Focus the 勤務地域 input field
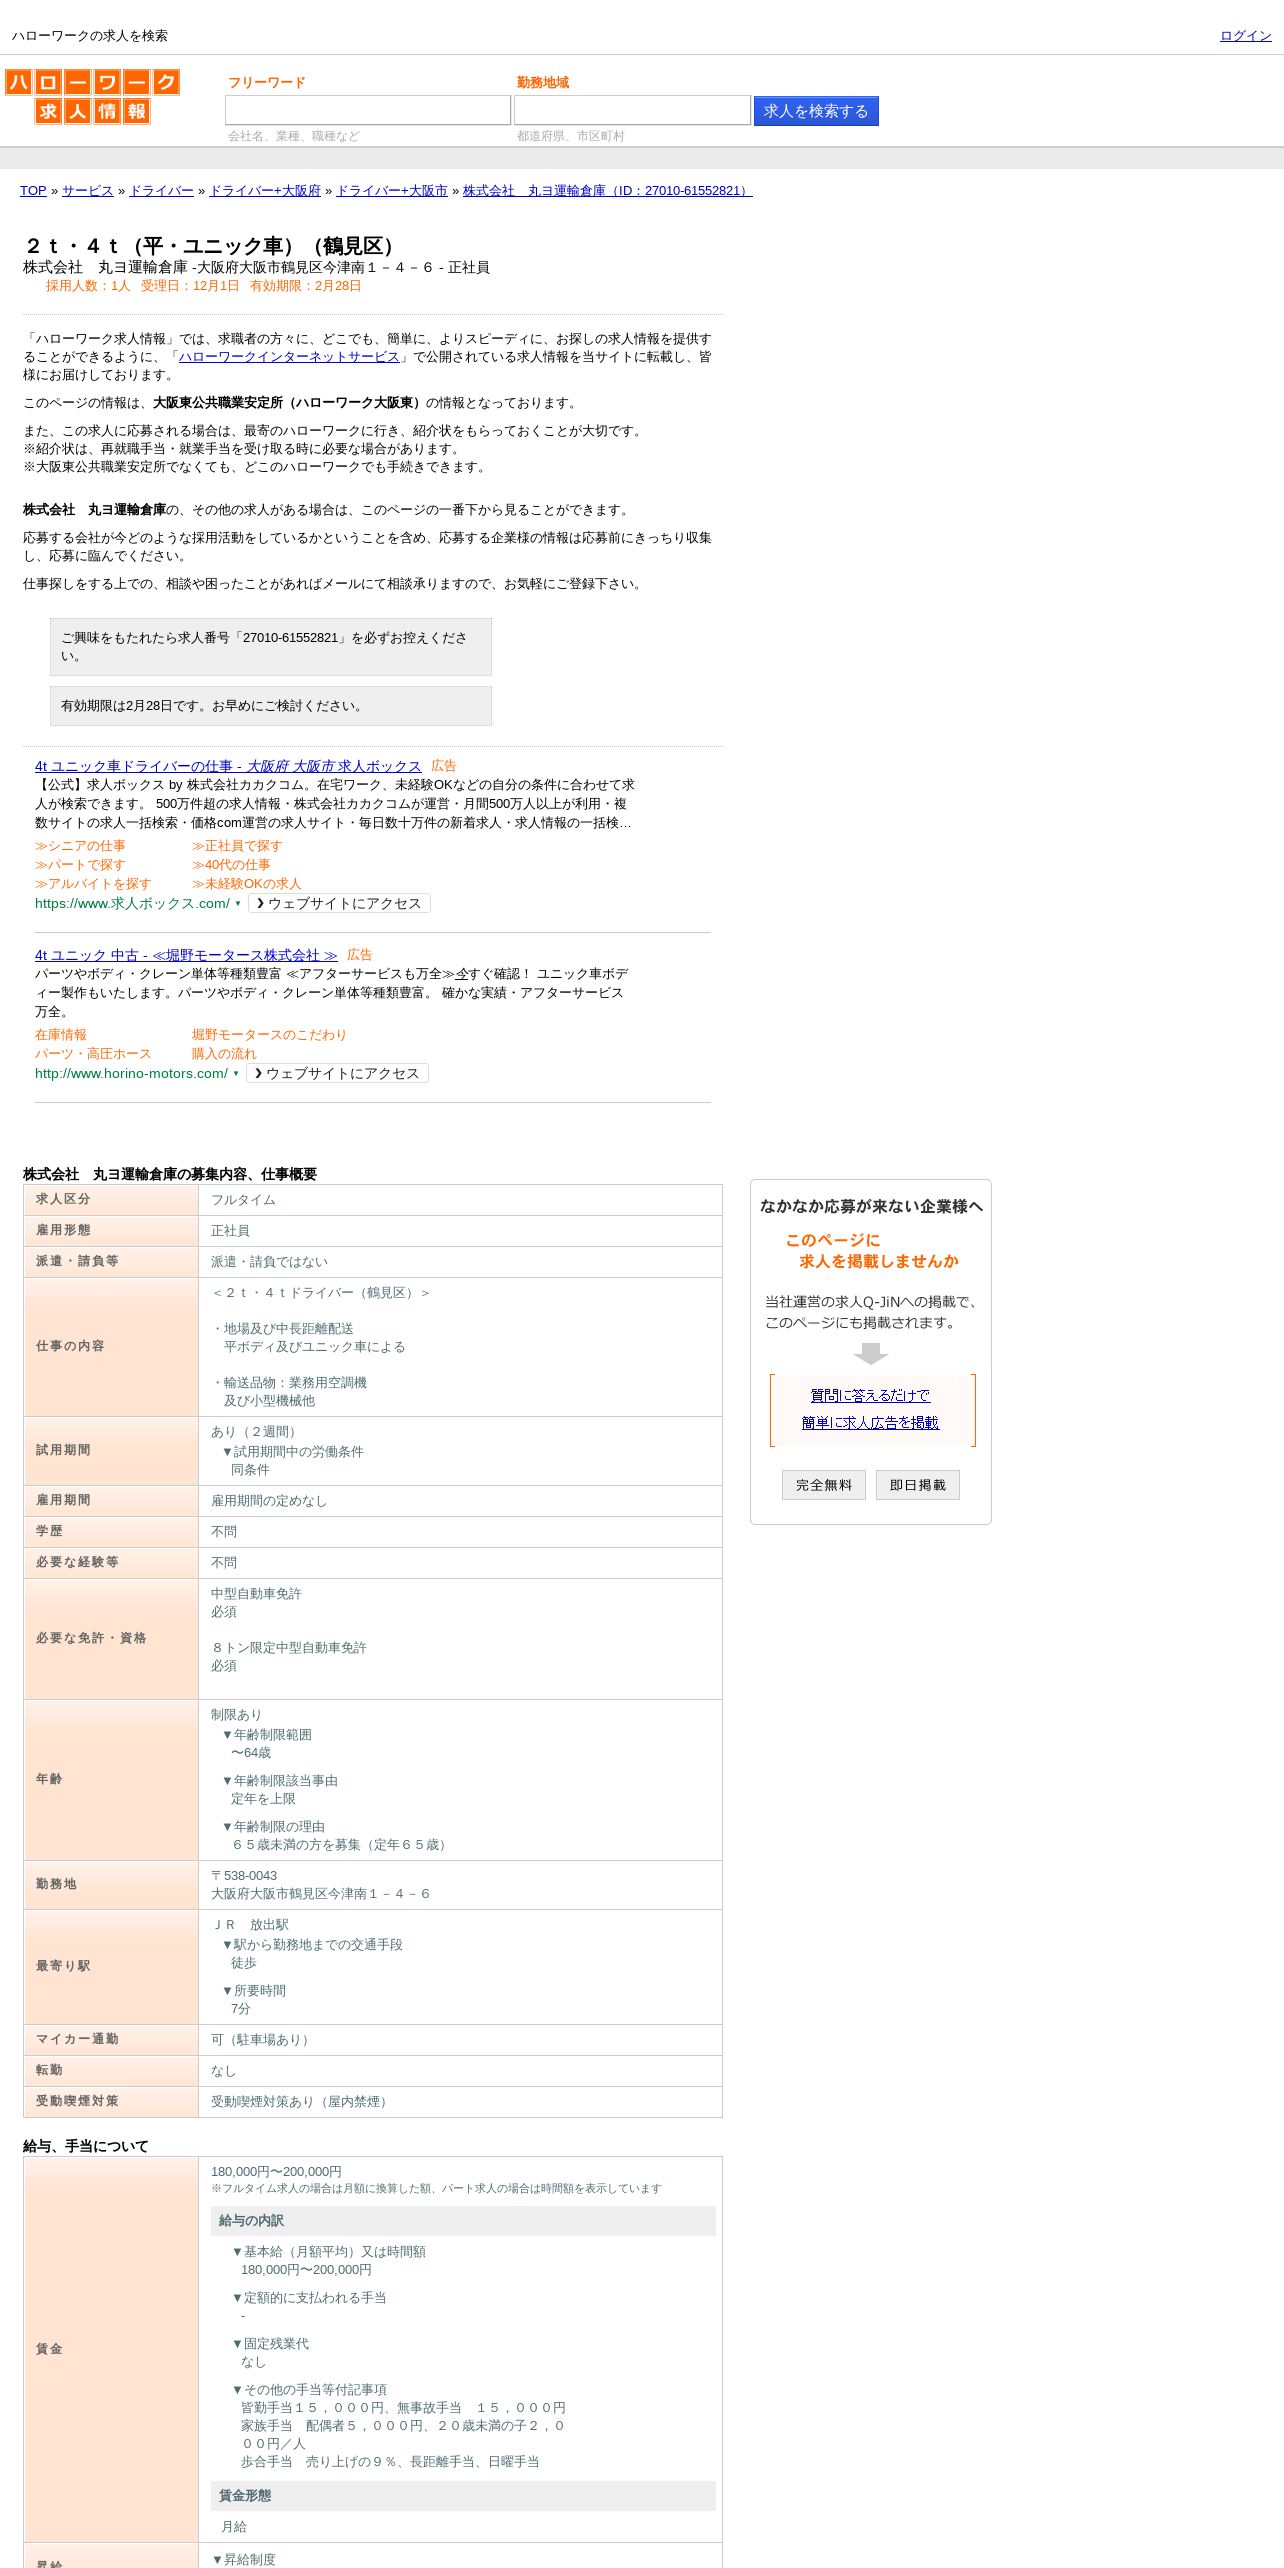The image size is (1284, 2568). (632, 110)
